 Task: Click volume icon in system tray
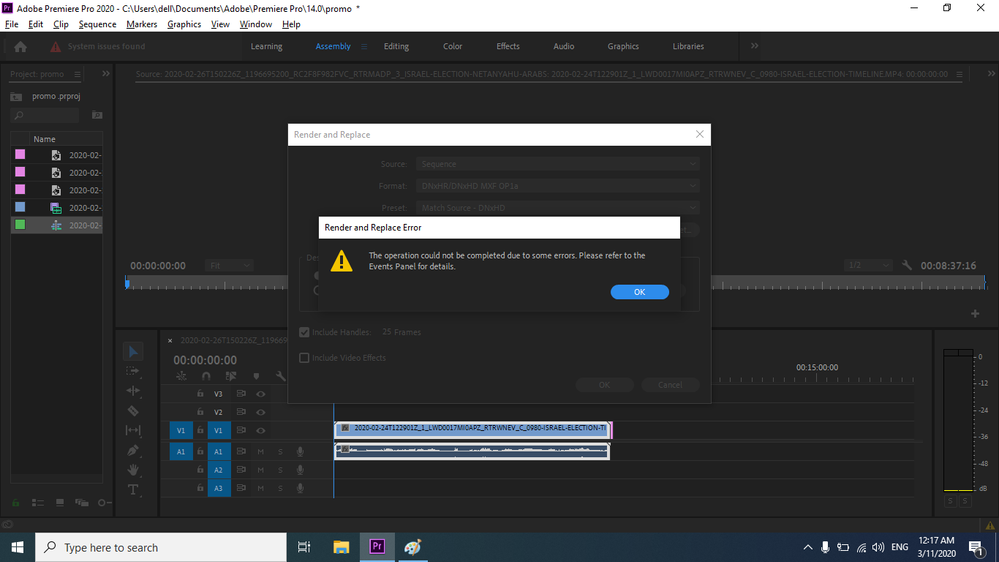coord(878,547)
